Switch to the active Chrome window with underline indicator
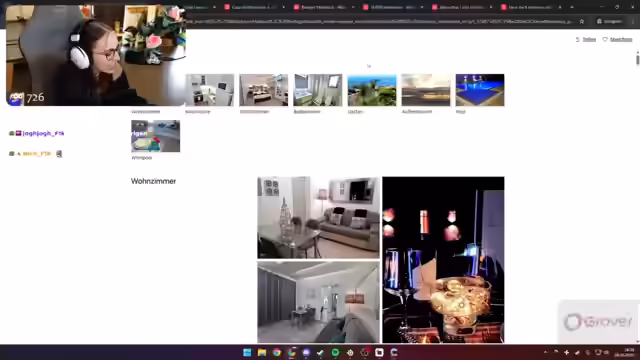Viewport: 640px width, 360px height. pyautogui.click(x=291, y=353)
